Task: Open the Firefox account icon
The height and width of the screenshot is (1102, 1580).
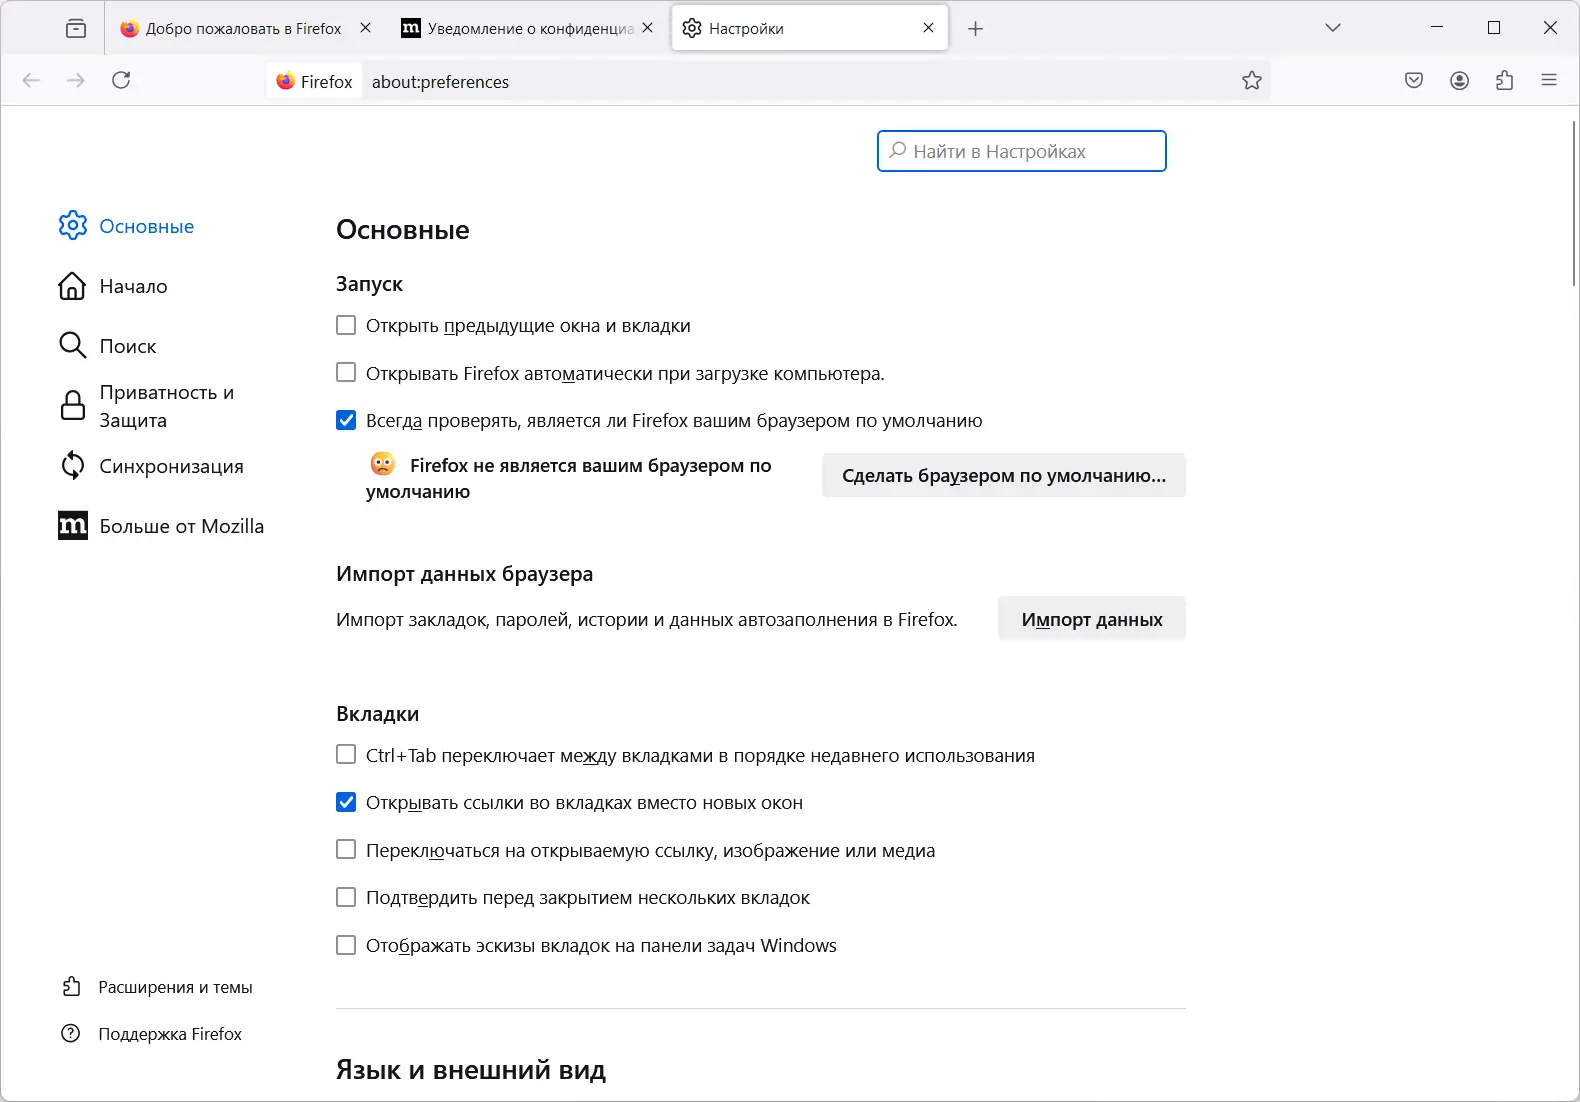Action: click(x=1460, y=81)
